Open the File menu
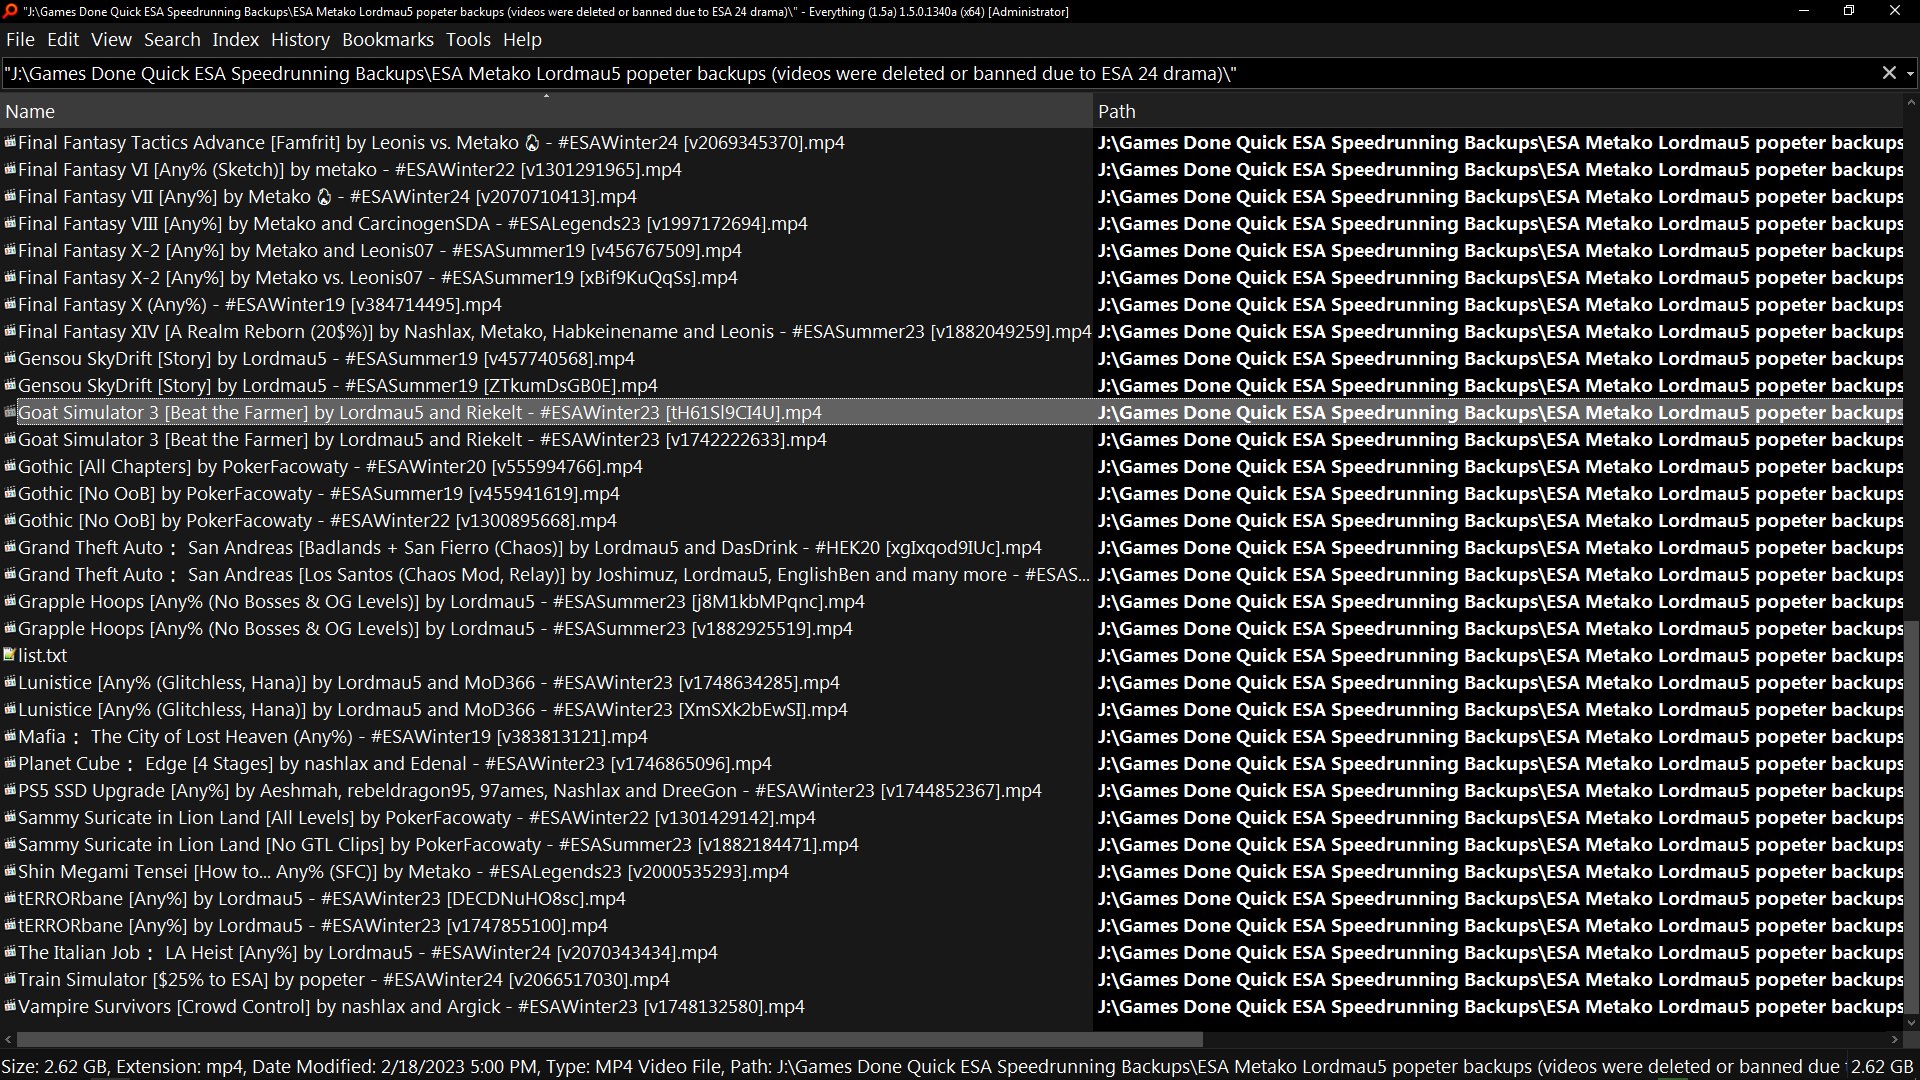This screenshot has height=1080, width=1920. 20,40
